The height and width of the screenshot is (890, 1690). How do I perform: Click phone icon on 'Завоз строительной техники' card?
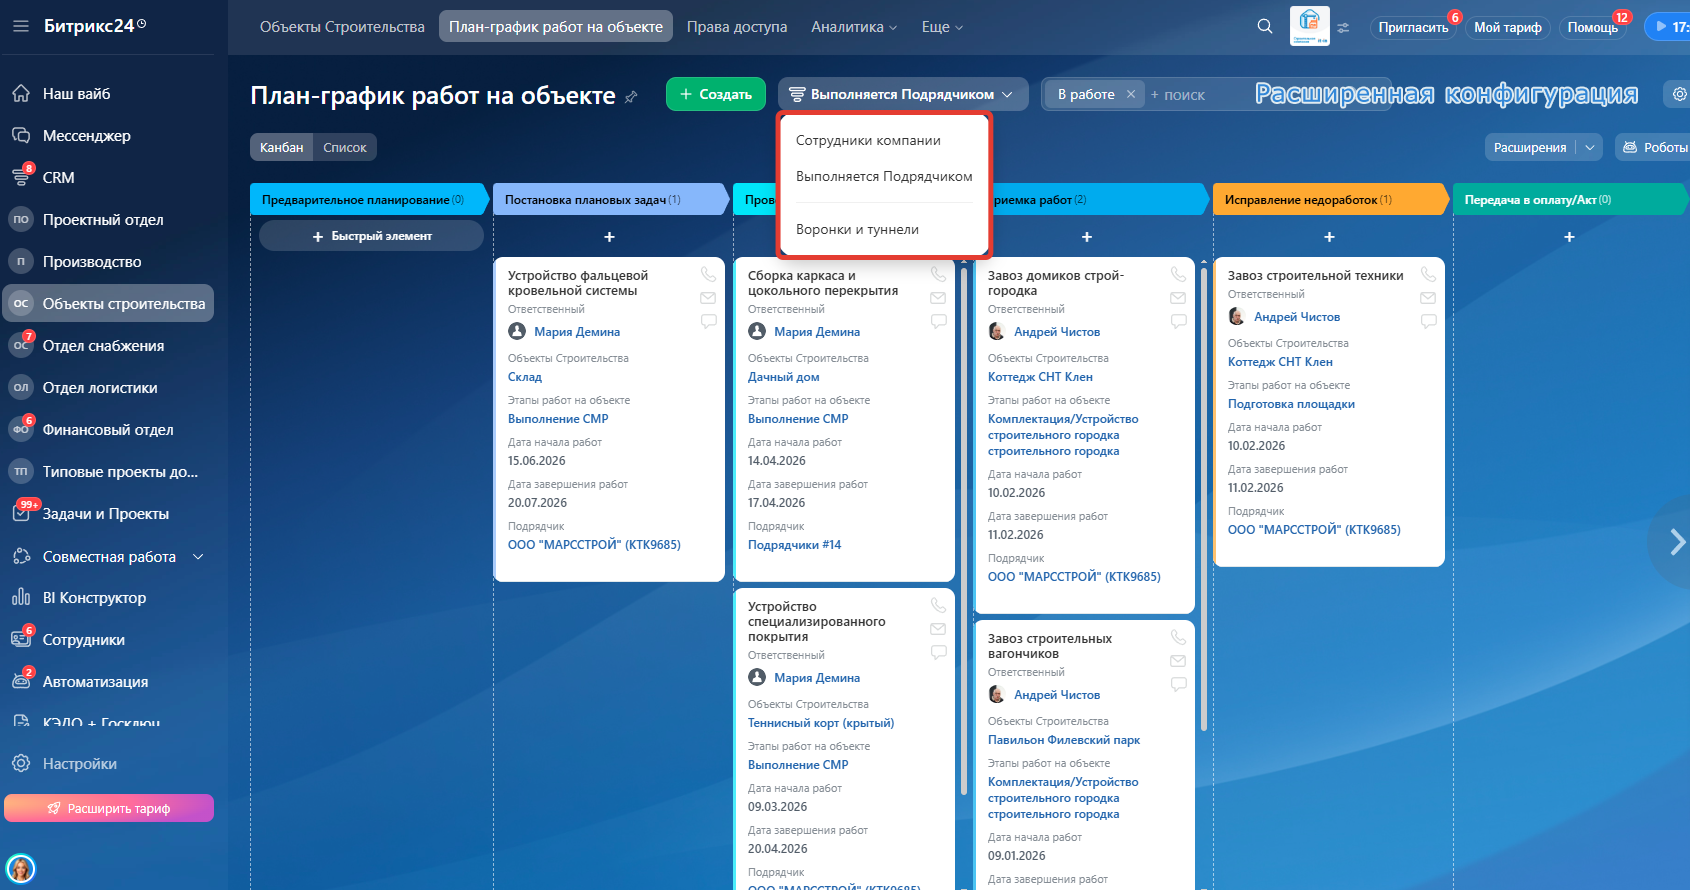pyautogui.click(x=1428, y=274)
